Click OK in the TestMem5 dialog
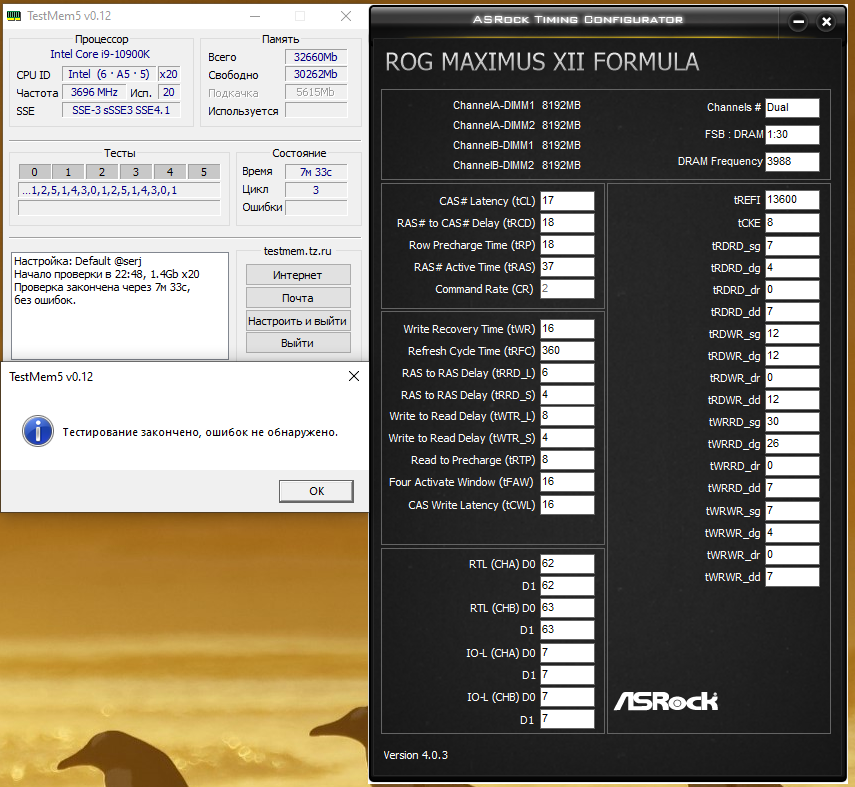Image resolution: width=855 pixels, height=787 pixels. click(x=316, y=491)
